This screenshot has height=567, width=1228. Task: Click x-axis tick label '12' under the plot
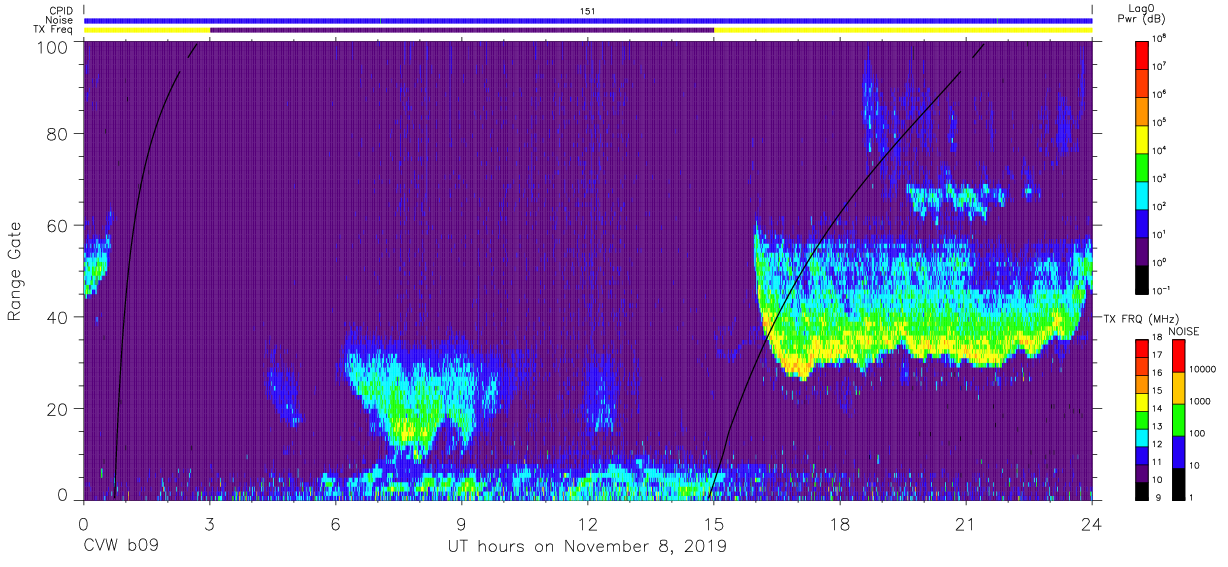588,523
